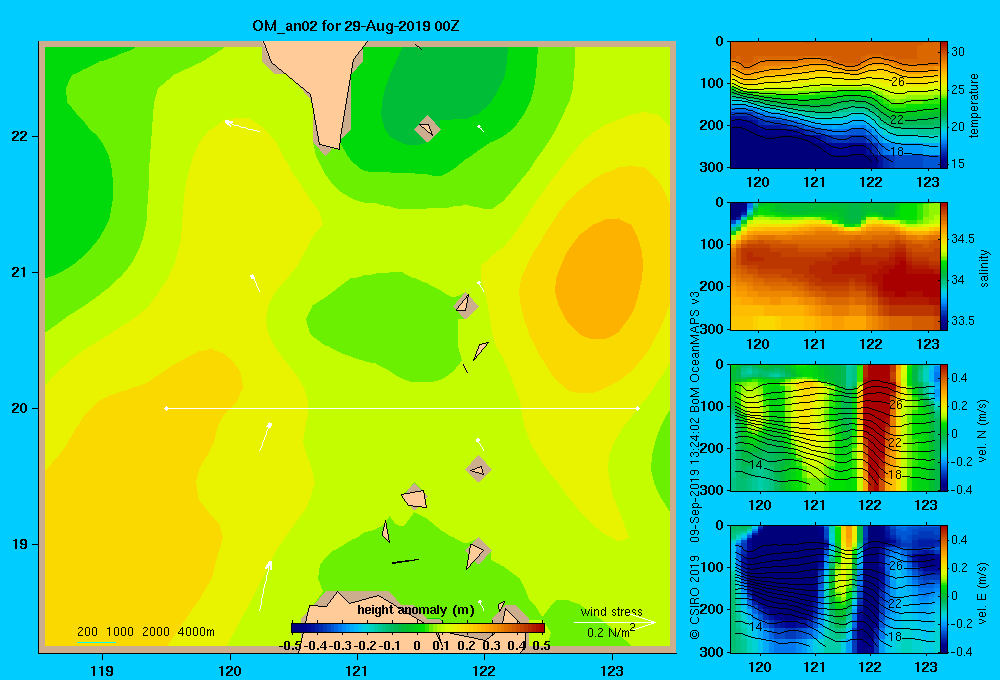
Task: Click the '© CSIRO 2019' copyright text
Action: pyautogui.click(x=695, y=597)
